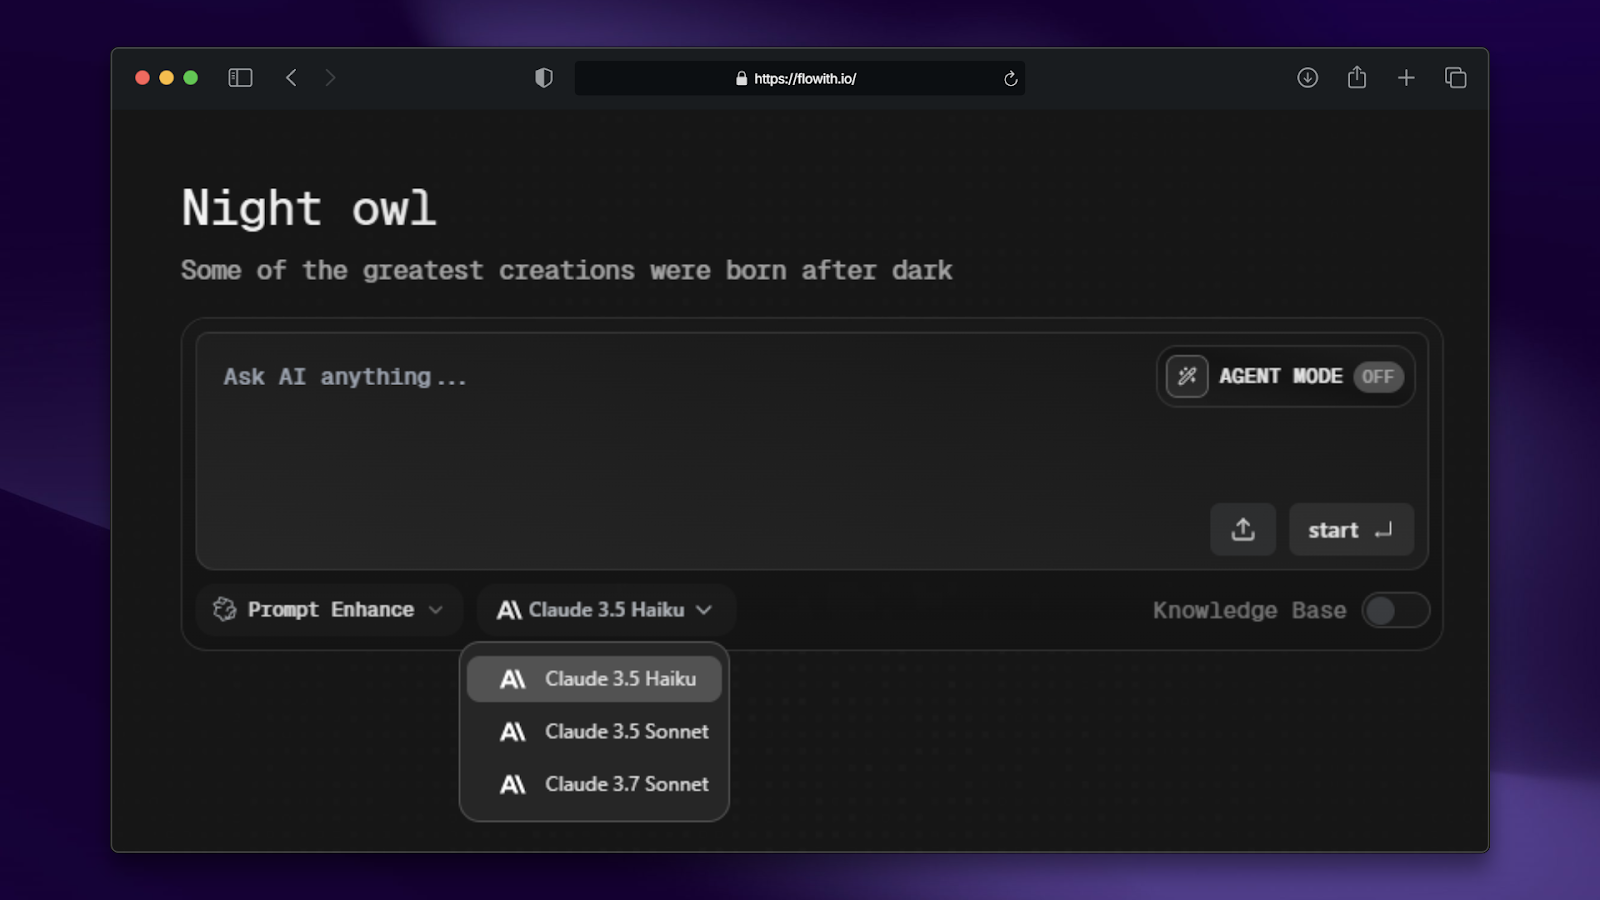The width and height of the screenshot is (1600, 900).
Task: Pick Claude 3.7 Sonnet from the model list
Action: [x=594, y=785]
